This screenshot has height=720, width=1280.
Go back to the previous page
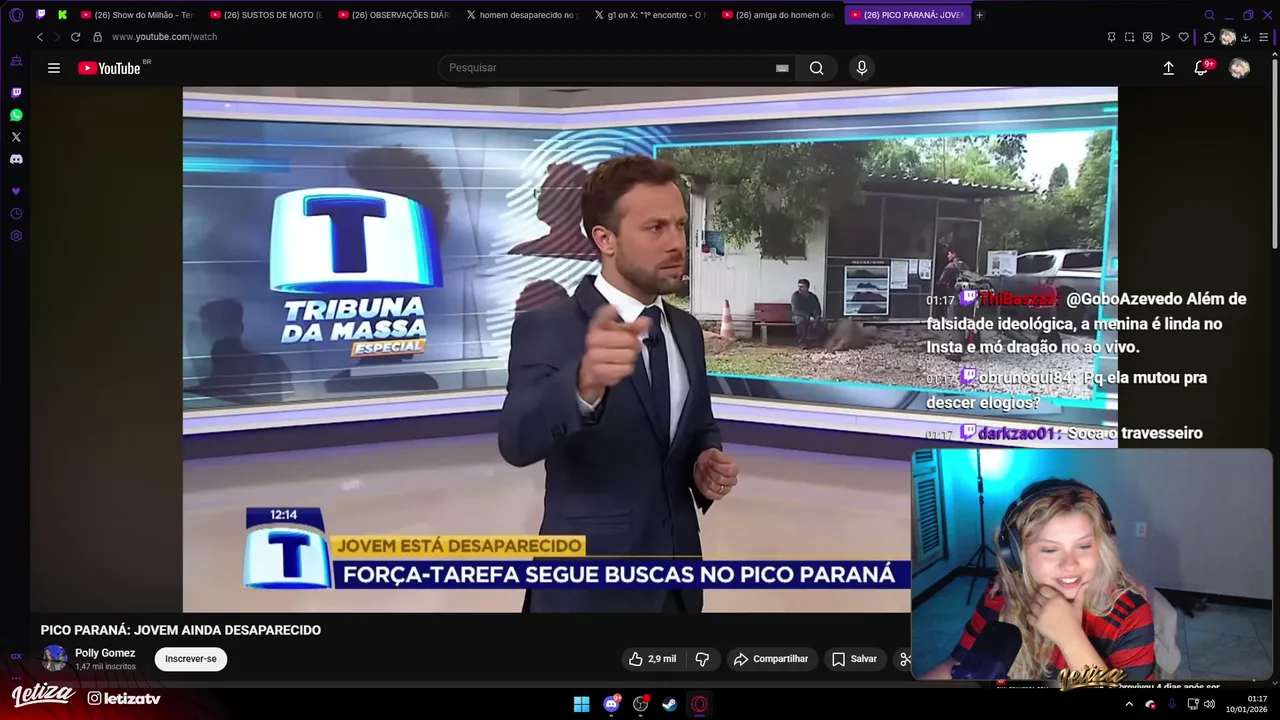click(x=40, y=37)
